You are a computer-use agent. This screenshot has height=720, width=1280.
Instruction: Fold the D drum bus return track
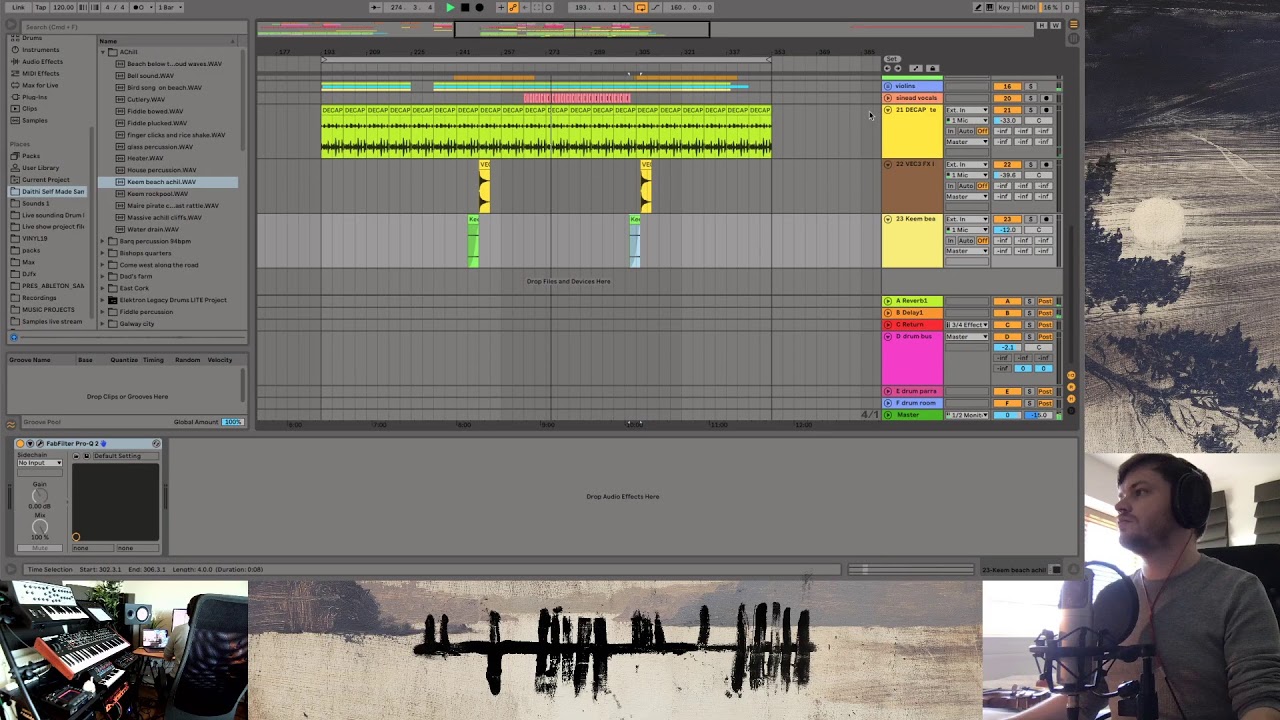pyautogui.click(x=888, y=337)
